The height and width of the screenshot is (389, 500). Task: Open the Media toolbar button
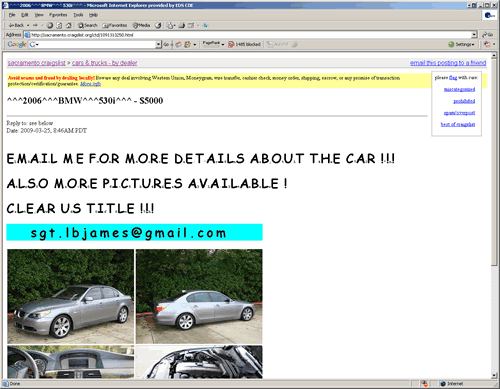141,25
